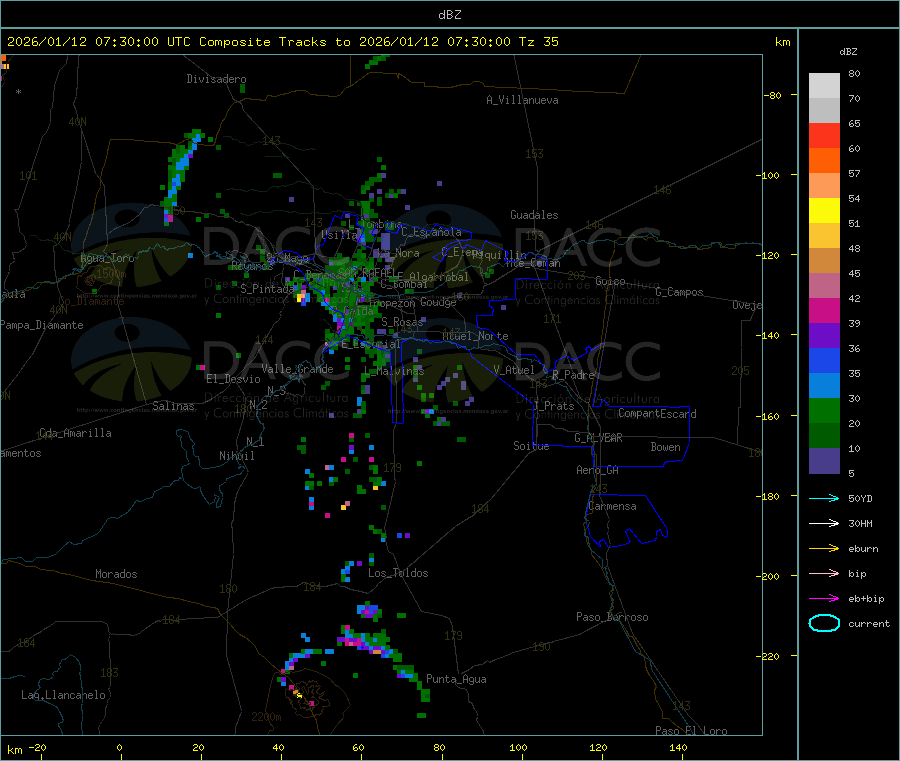Image resolution: width=900 pixels, height=761 pixels.
Task: Click the Divisadero place label
Action: [216, 79]
